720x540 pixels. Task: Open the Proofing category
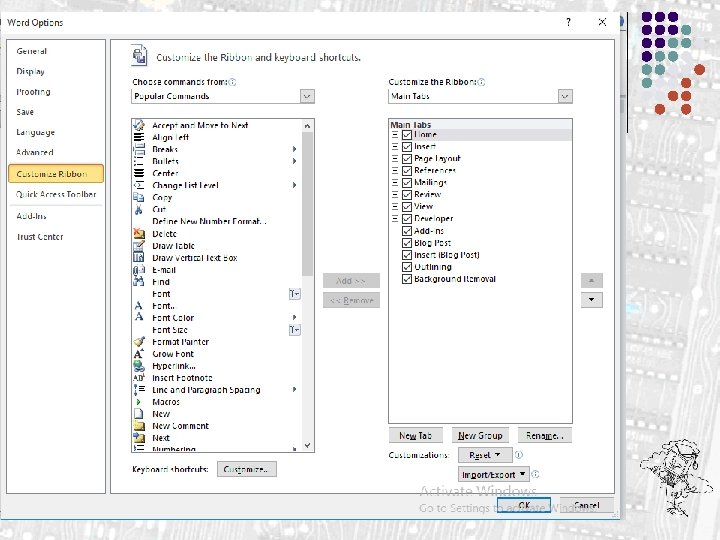tap(33, 91)
